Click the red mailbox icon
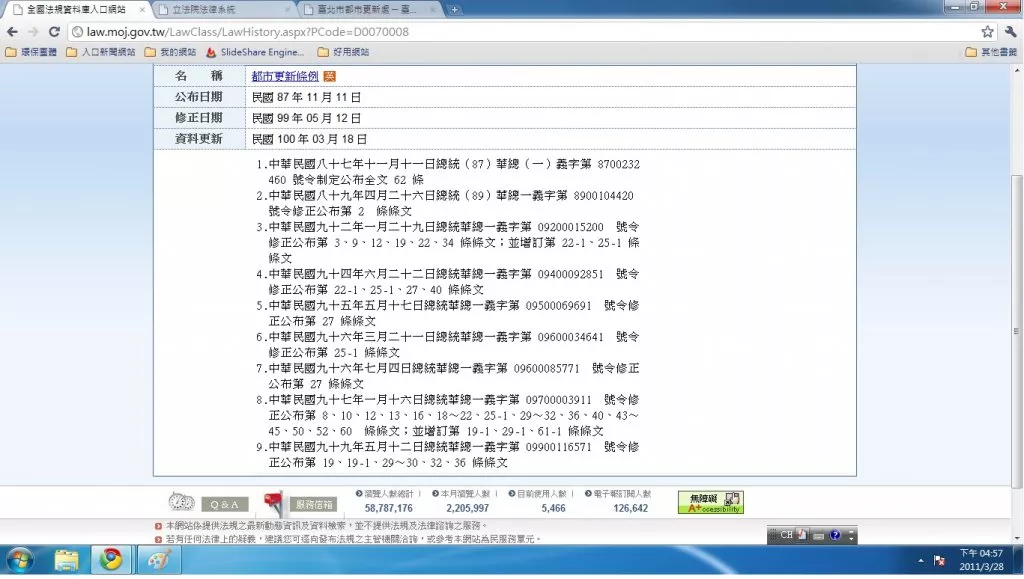This screenshot has width=1024, height=579. 274,503
